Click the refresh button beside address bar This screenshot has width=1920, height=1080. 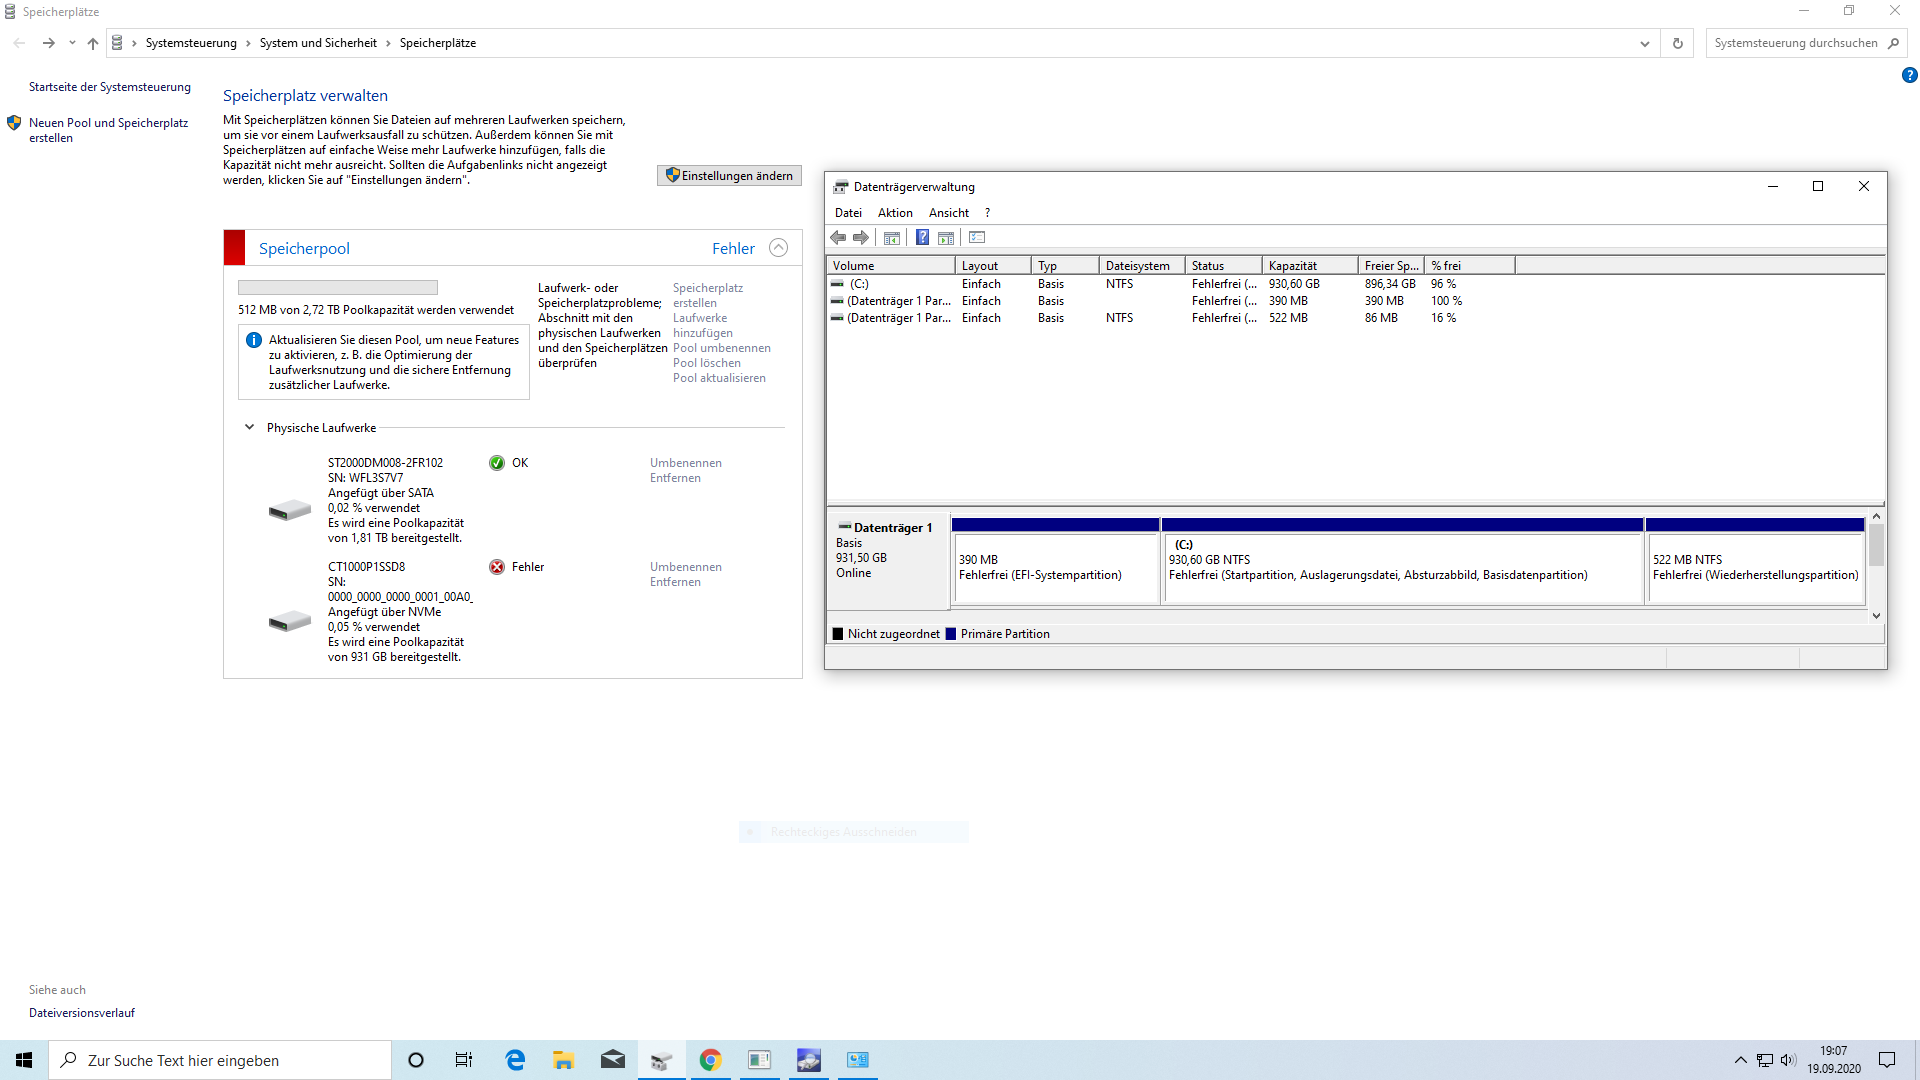[x=1678, y=43]
